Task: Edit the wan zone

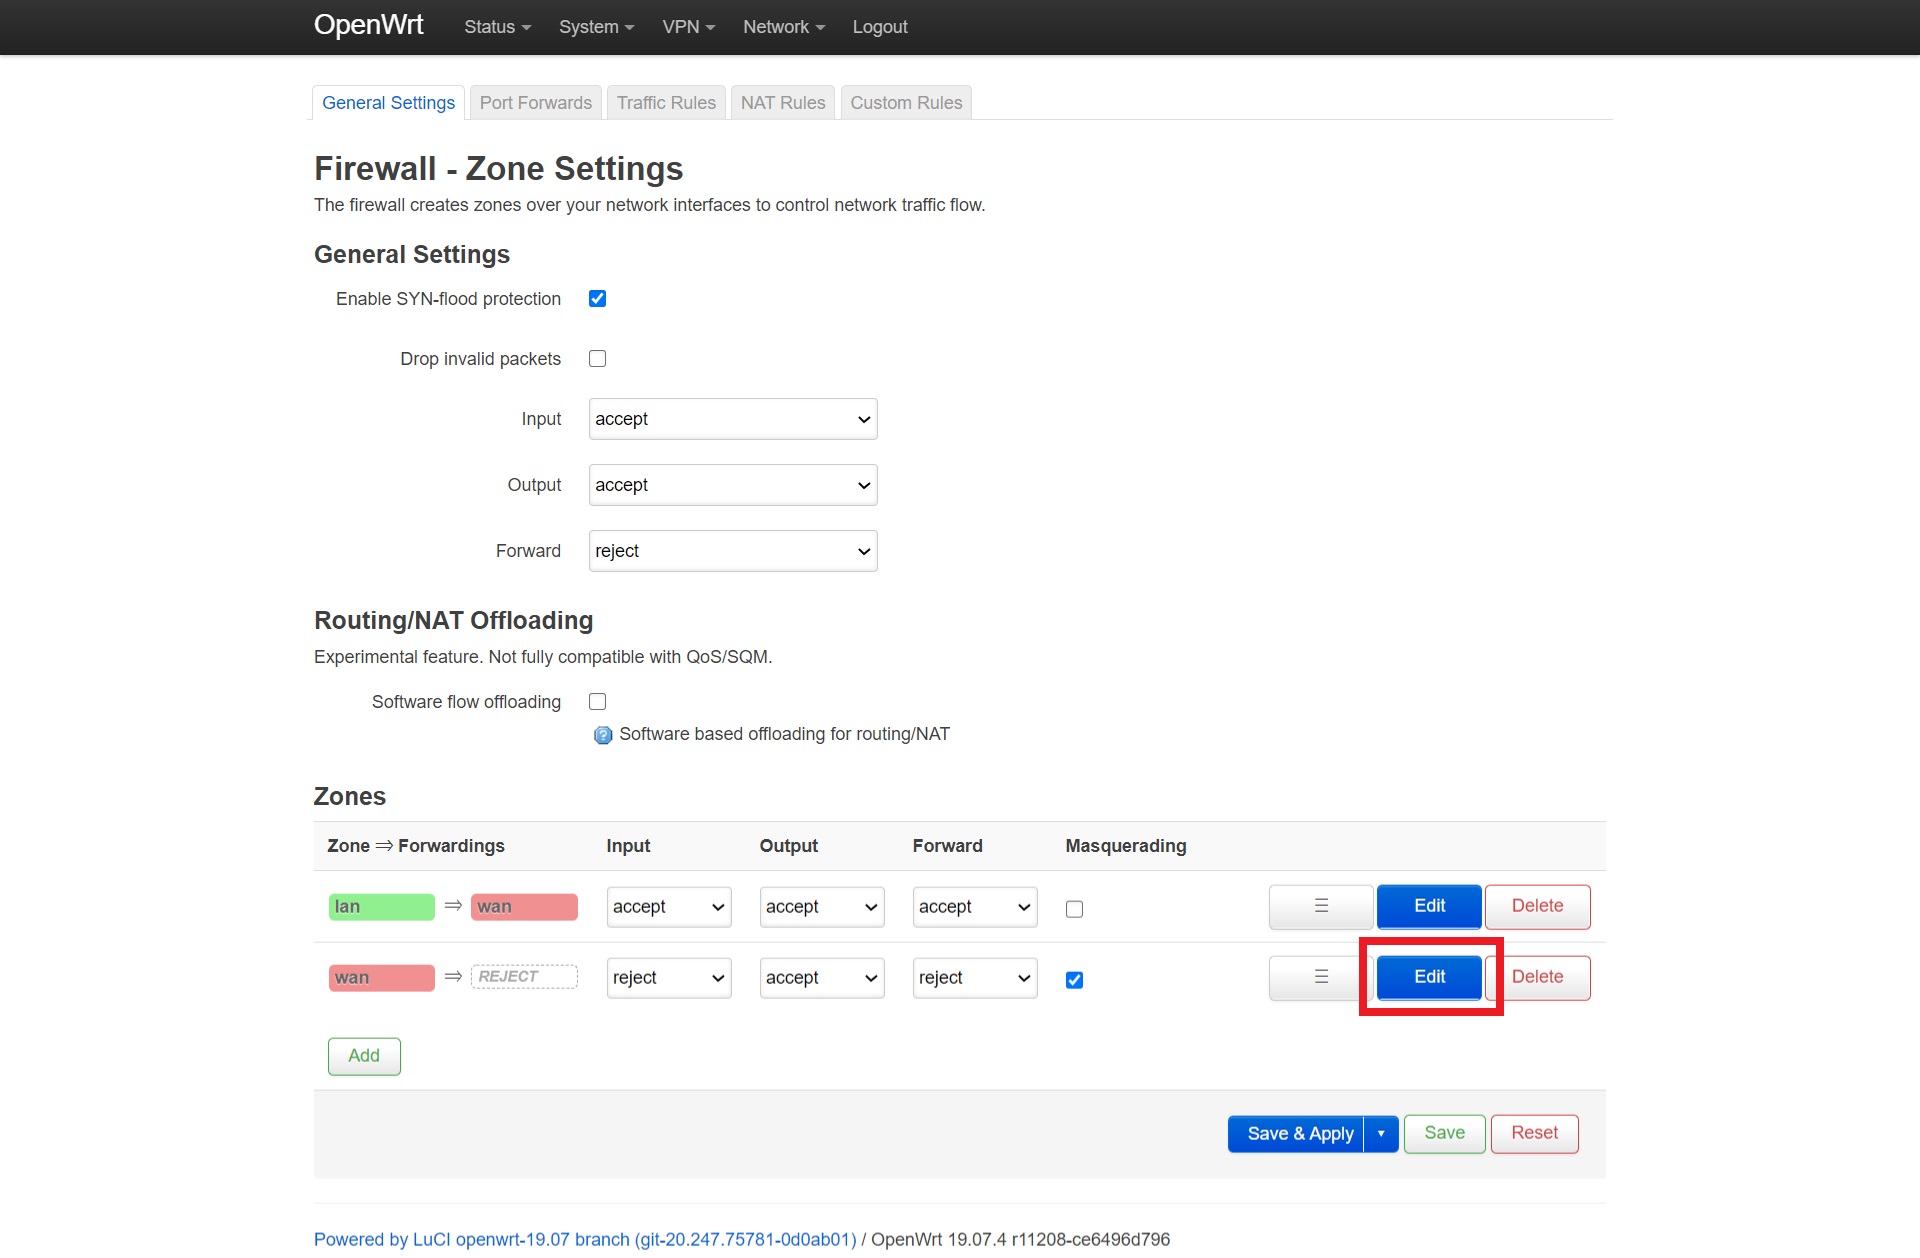Action: [1428, 977]
